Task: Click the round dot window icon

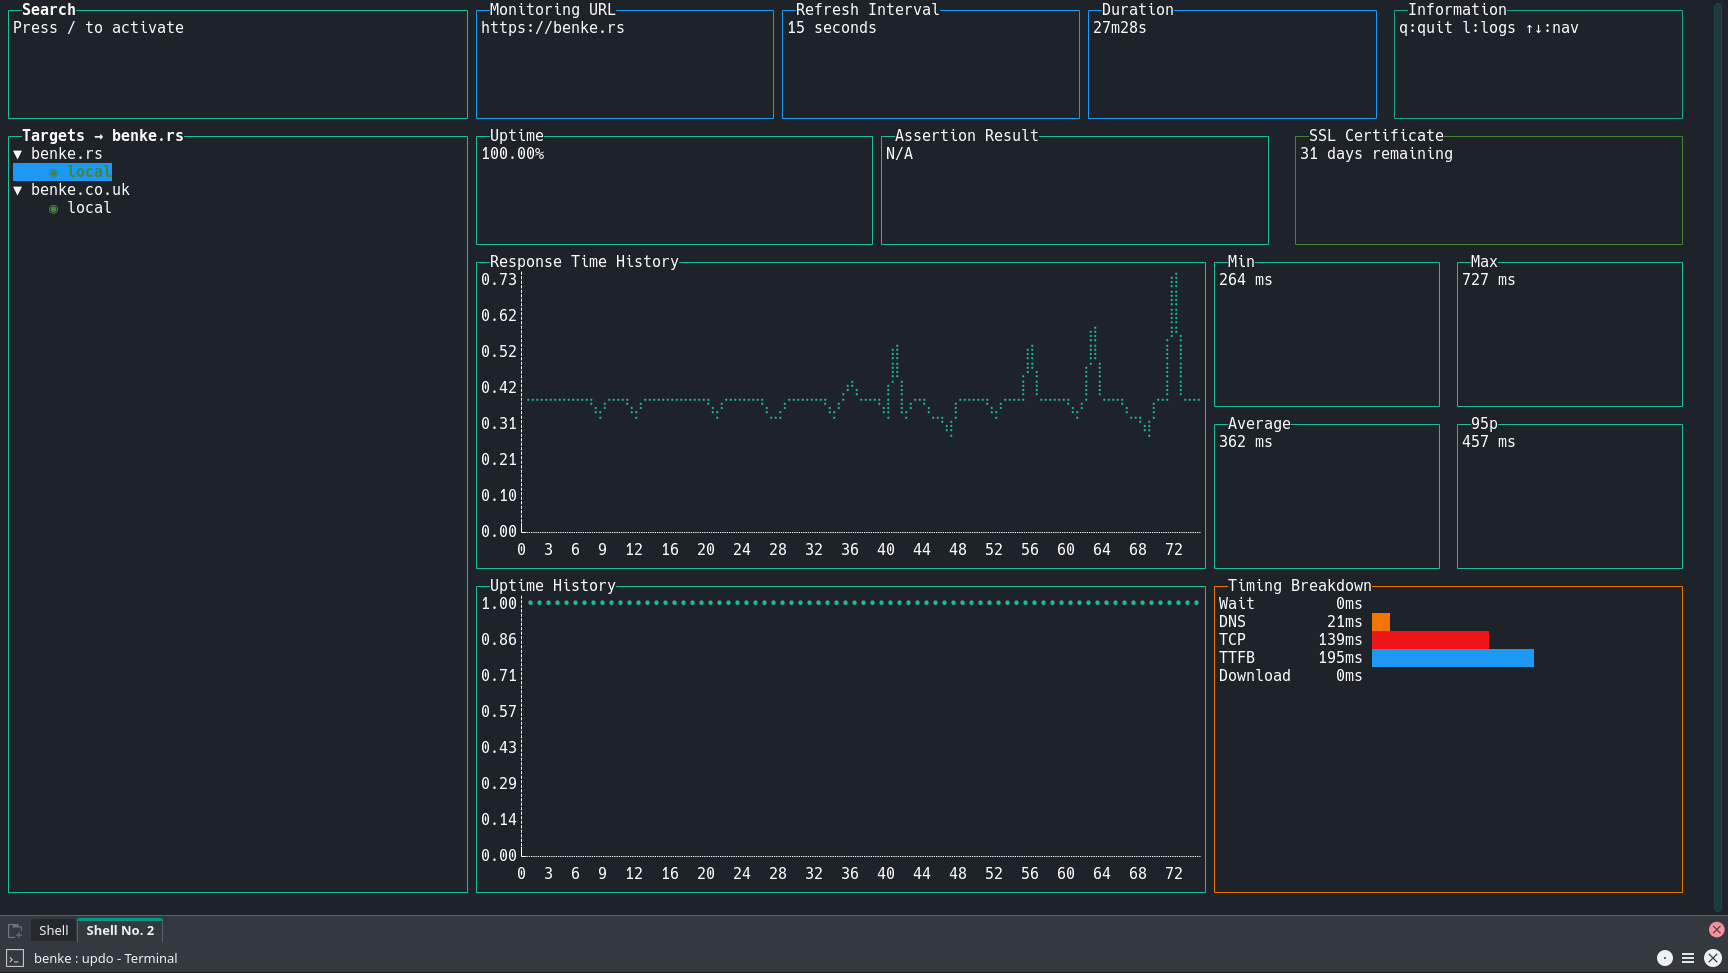Action: click(1664, 958)
